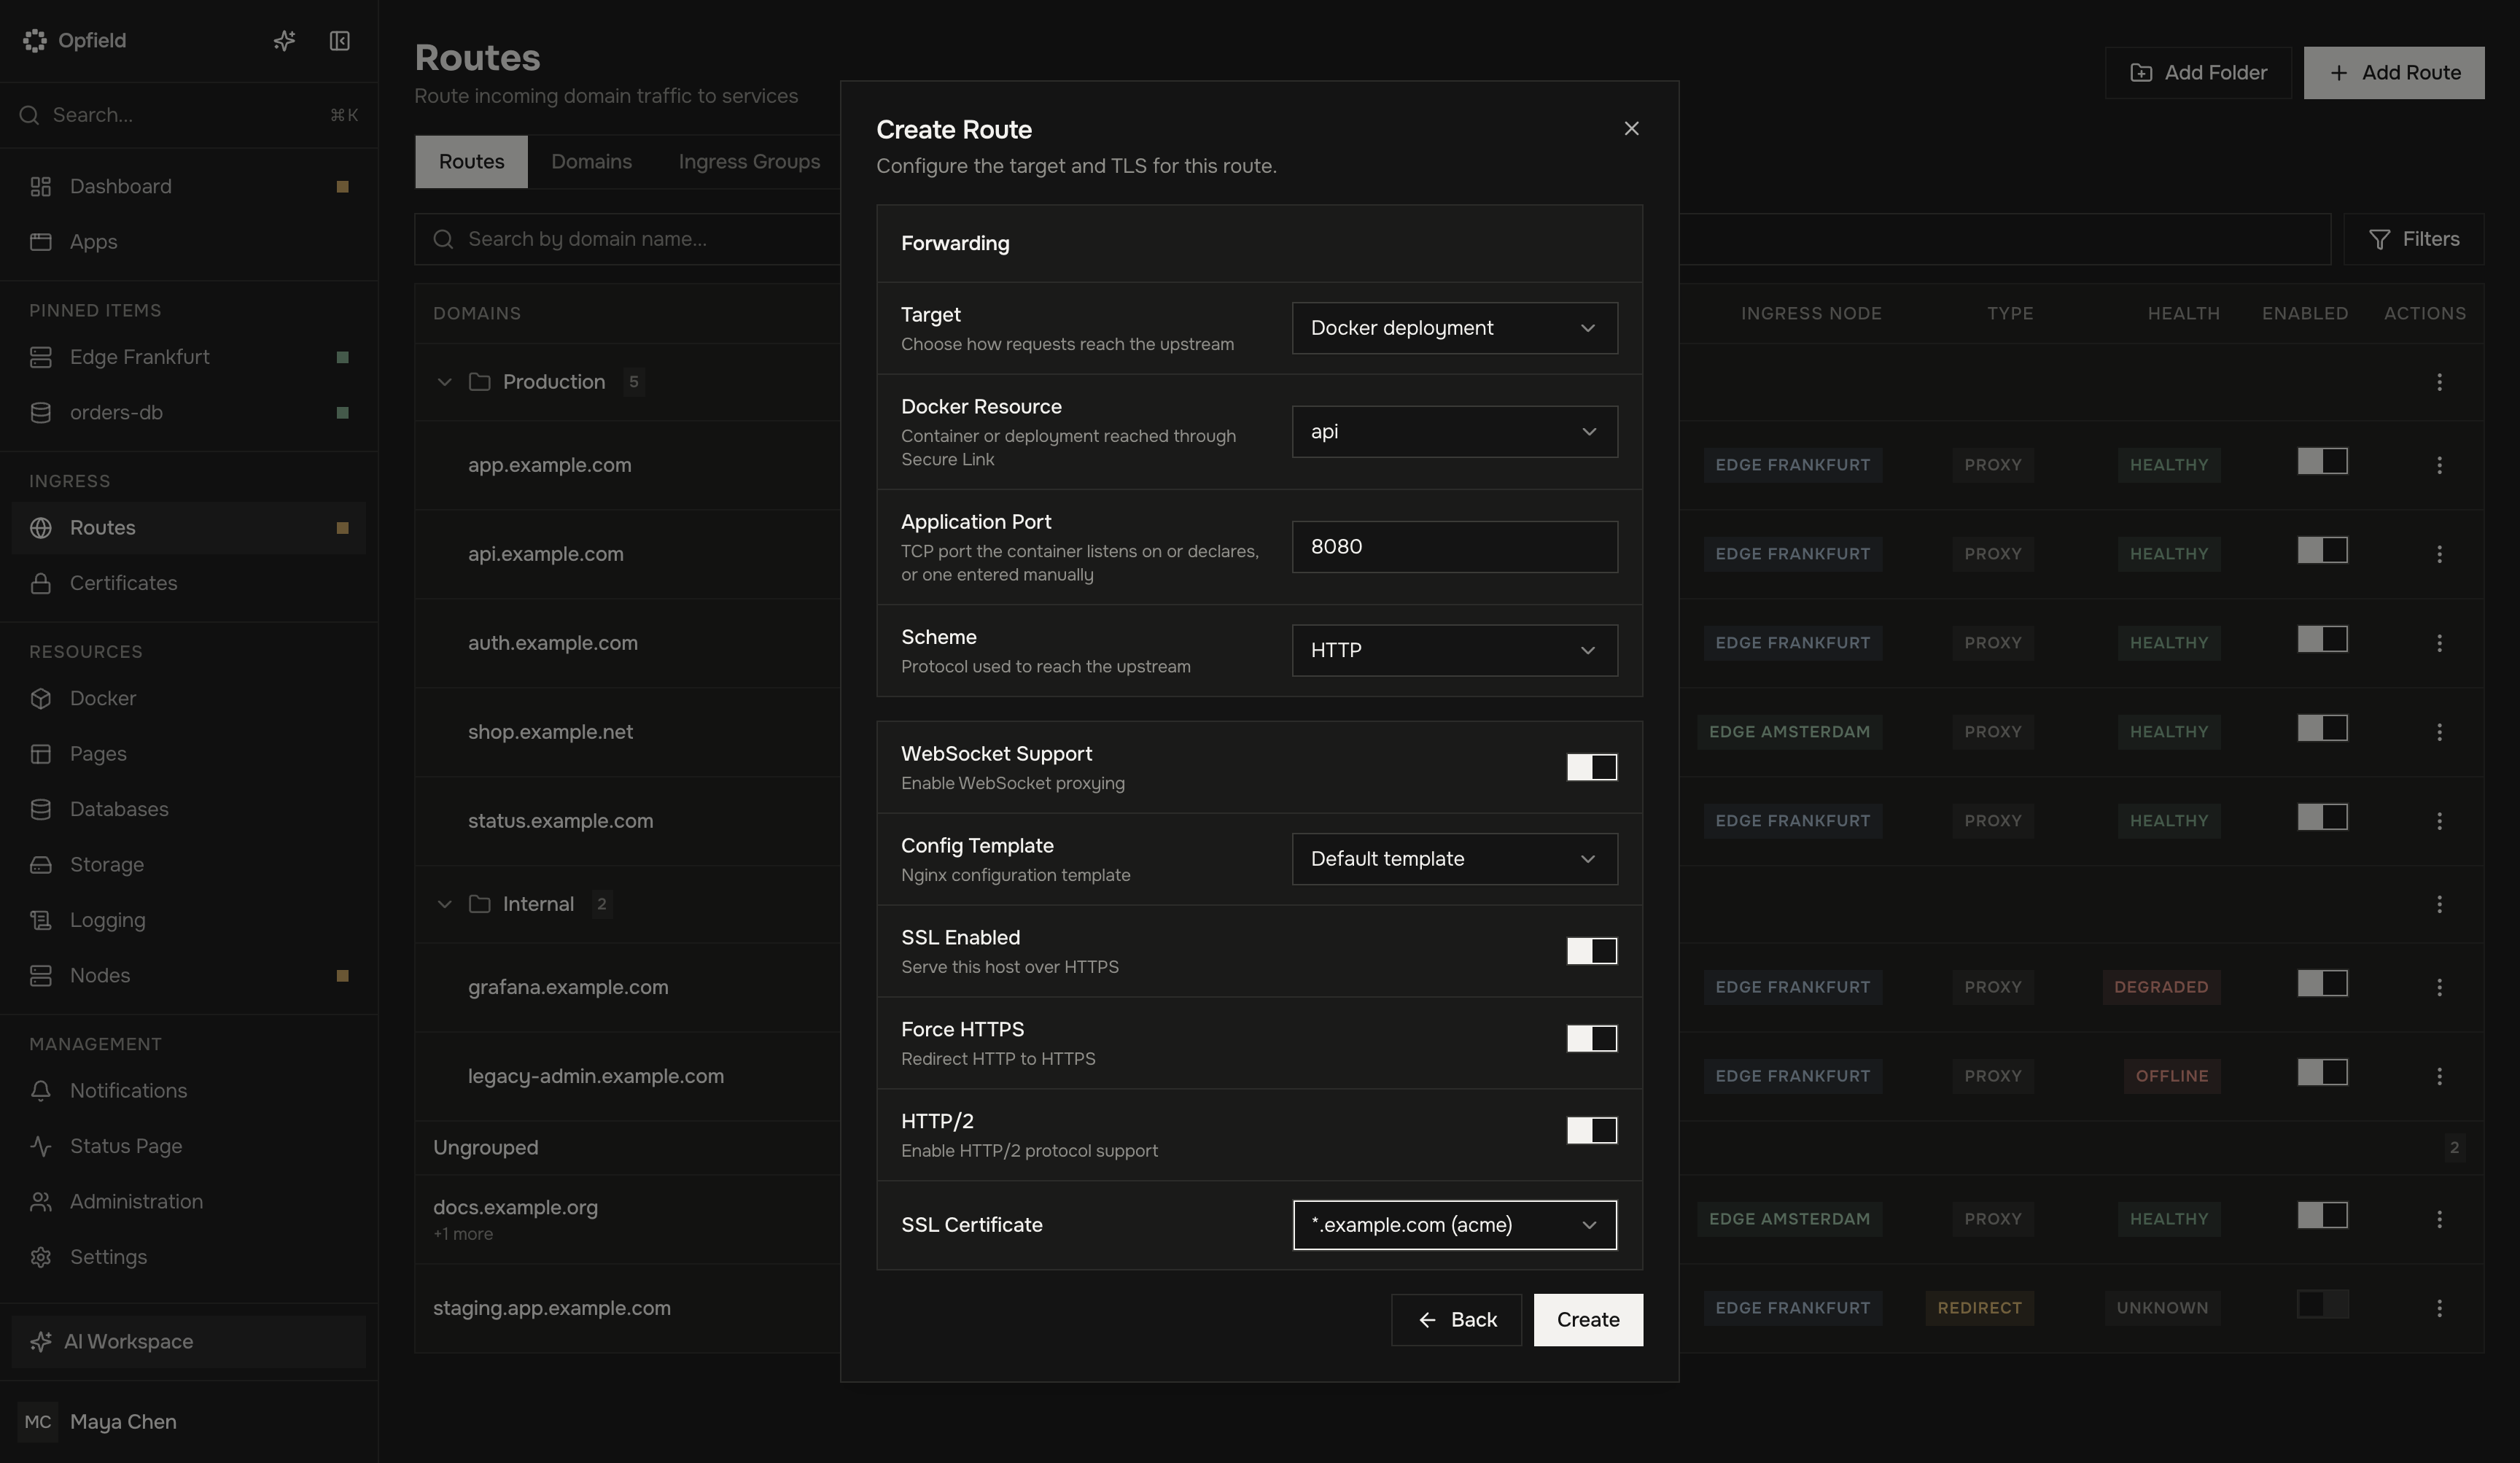Close the Create Route dialog
The image size is (2520, 1463).
coord(1631,129)
